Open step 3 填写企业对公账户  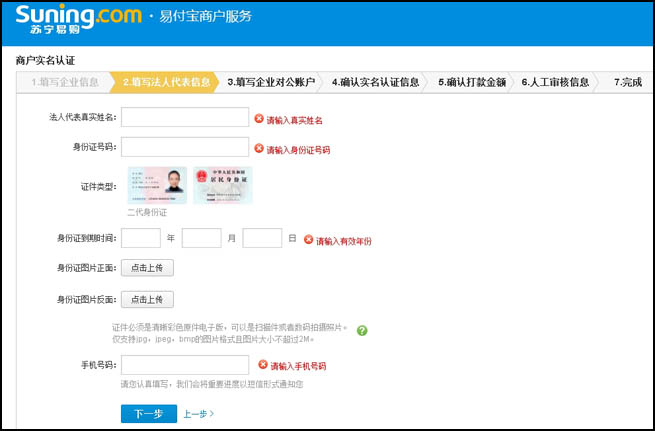click(271, 82)
